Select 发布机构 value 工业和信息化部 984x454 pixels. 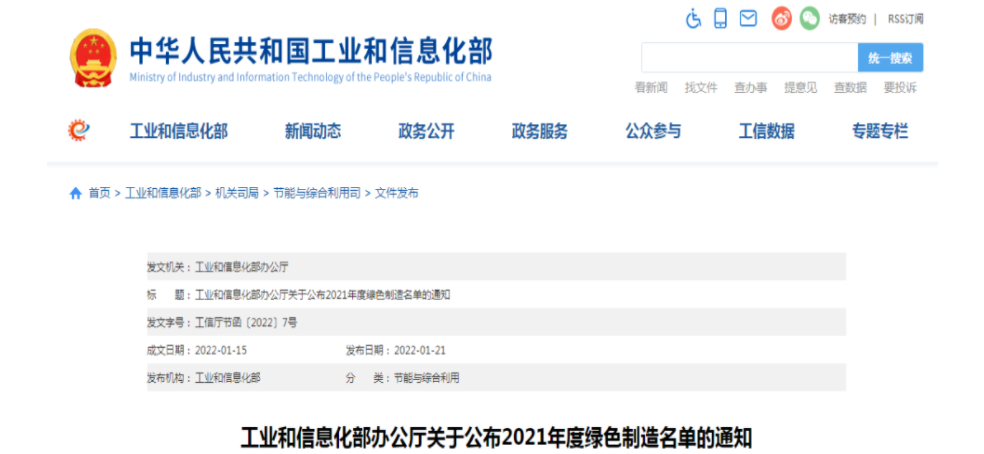pos(228,378)
